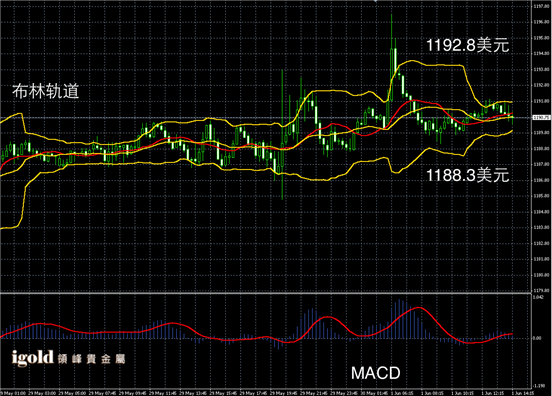Image resolution: width=552 pixels, height=396 pixels.
Task: Click the 1188.3美元 support annotation
Action: [468, 175]
